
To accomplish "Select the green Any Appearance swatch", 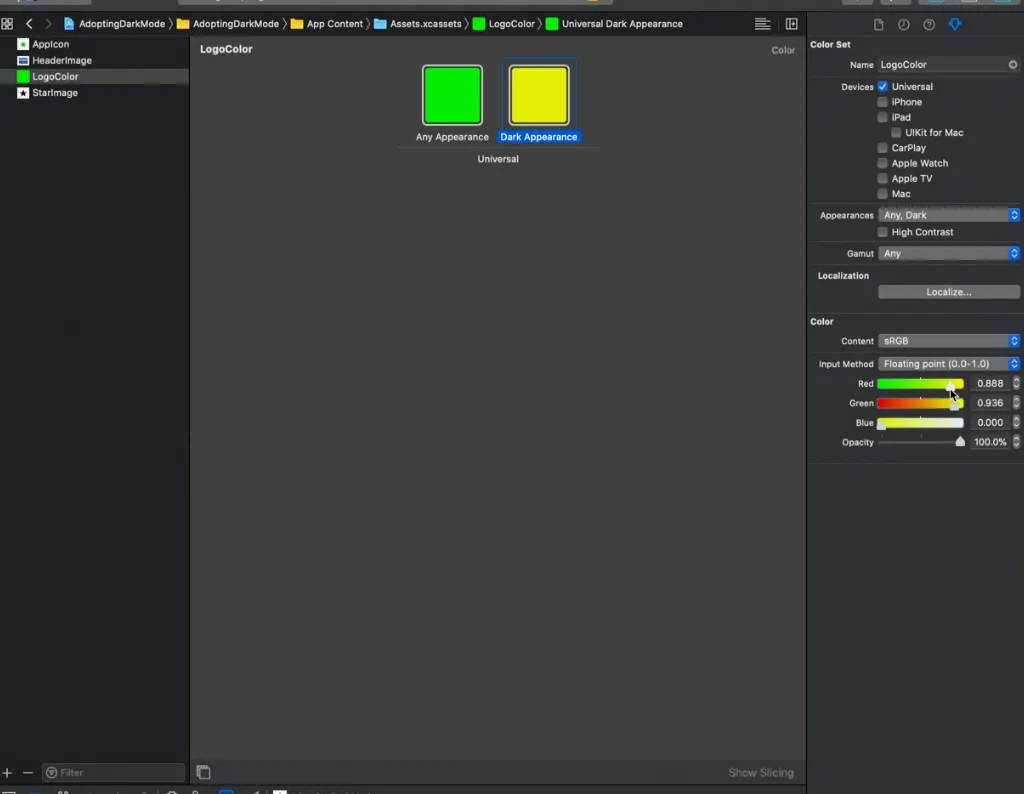I will [452, 95].
